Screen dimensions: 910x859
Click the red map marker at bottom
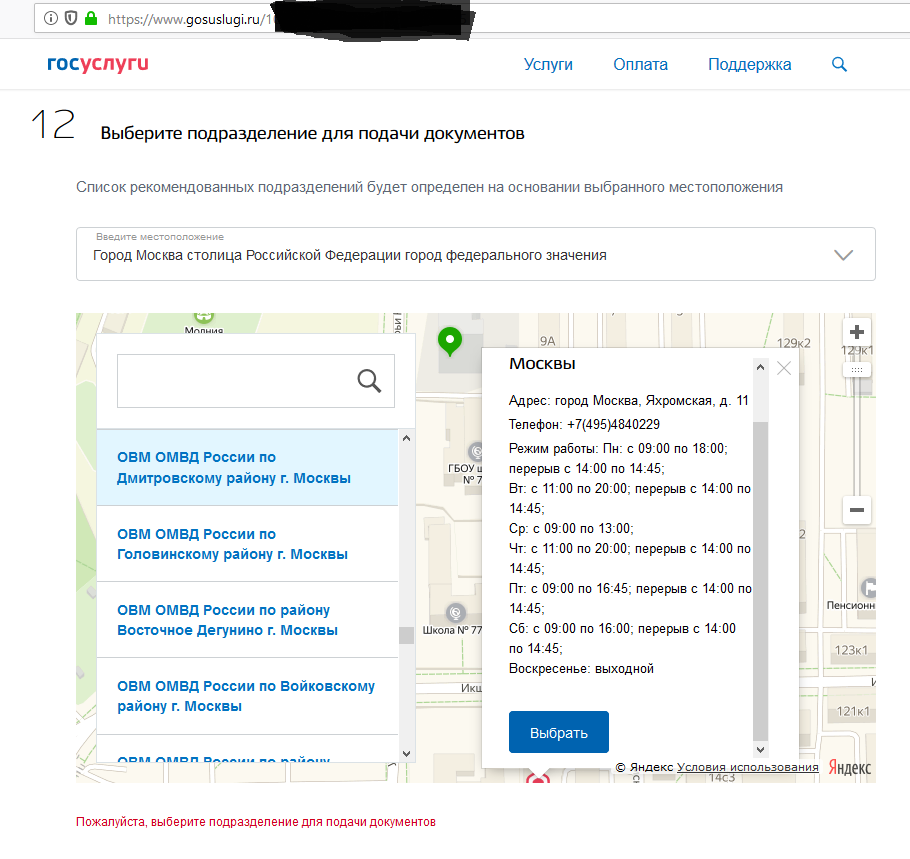tap(538, 778)
